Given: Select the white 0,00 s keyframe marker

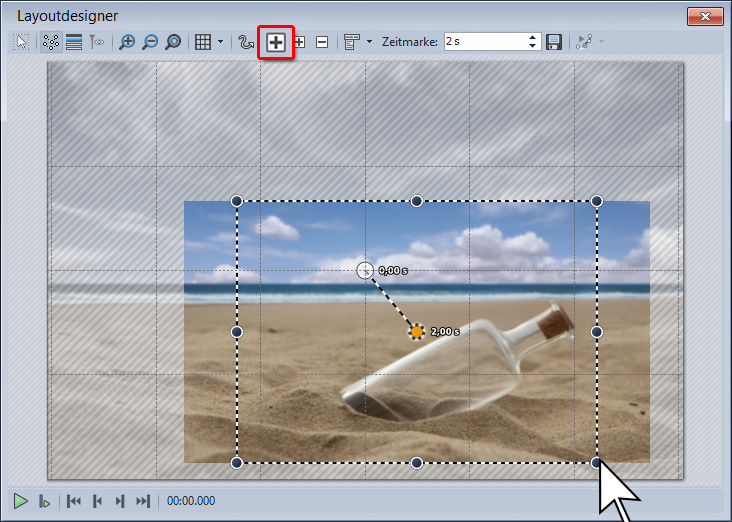Looking at the screenshot, I should pyautogui.click(x=365, y=270).
